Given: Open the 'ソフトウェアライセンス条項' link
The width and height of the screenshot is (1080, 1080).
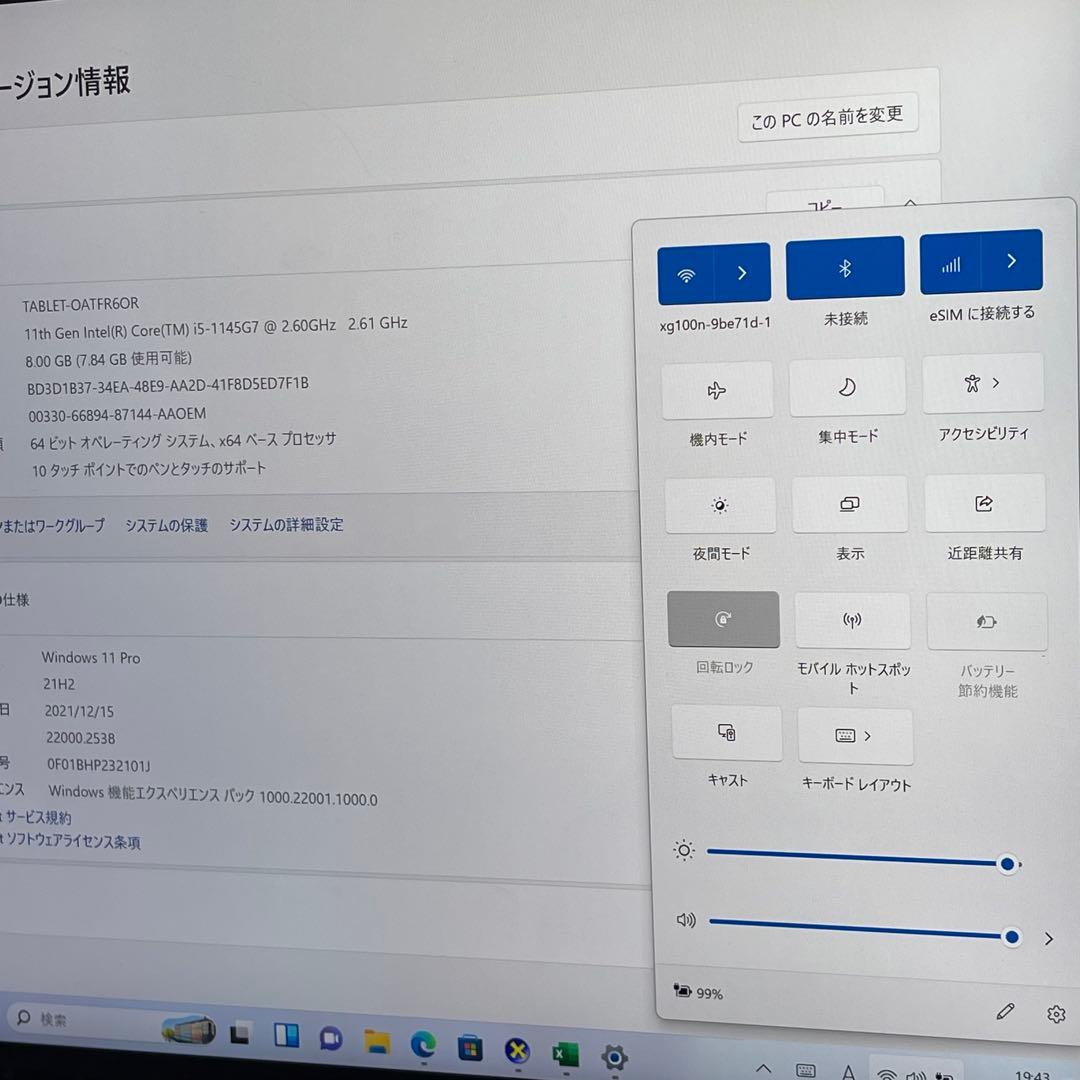Looking at the screenshot, I should pos(73,841).
